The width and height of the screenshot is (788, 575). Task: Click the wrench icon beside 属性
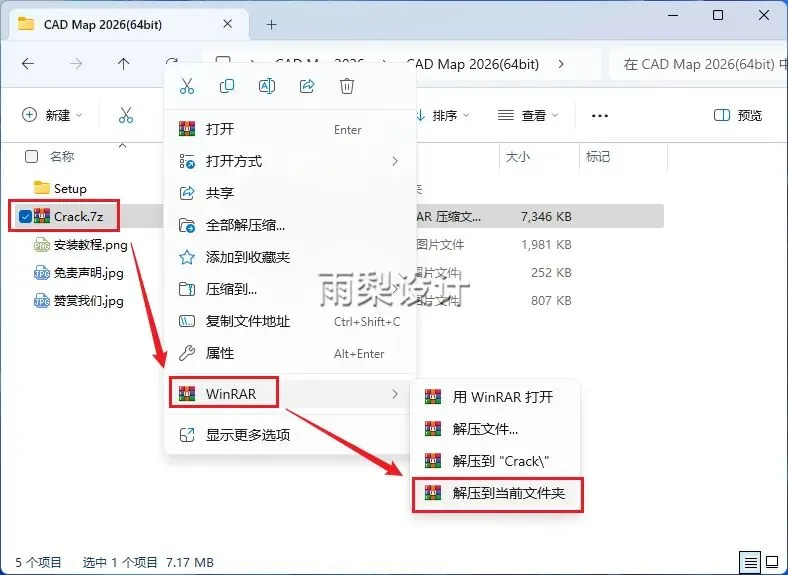pyautogui.click(x=187, y=353)
